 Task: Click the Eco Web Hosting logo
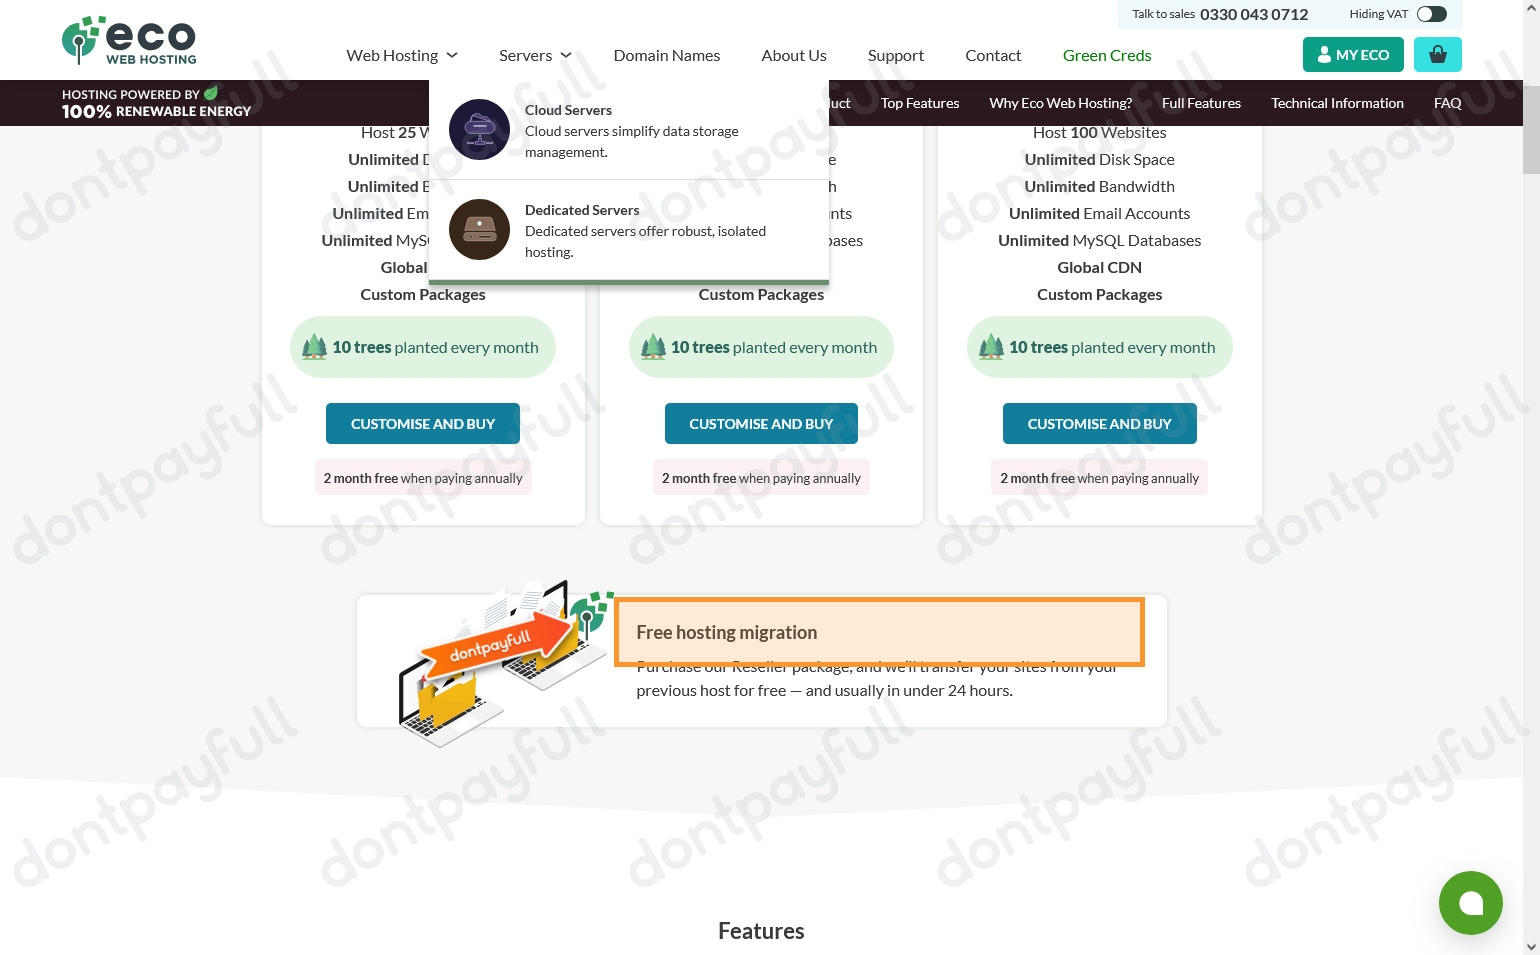coord(129,41)
